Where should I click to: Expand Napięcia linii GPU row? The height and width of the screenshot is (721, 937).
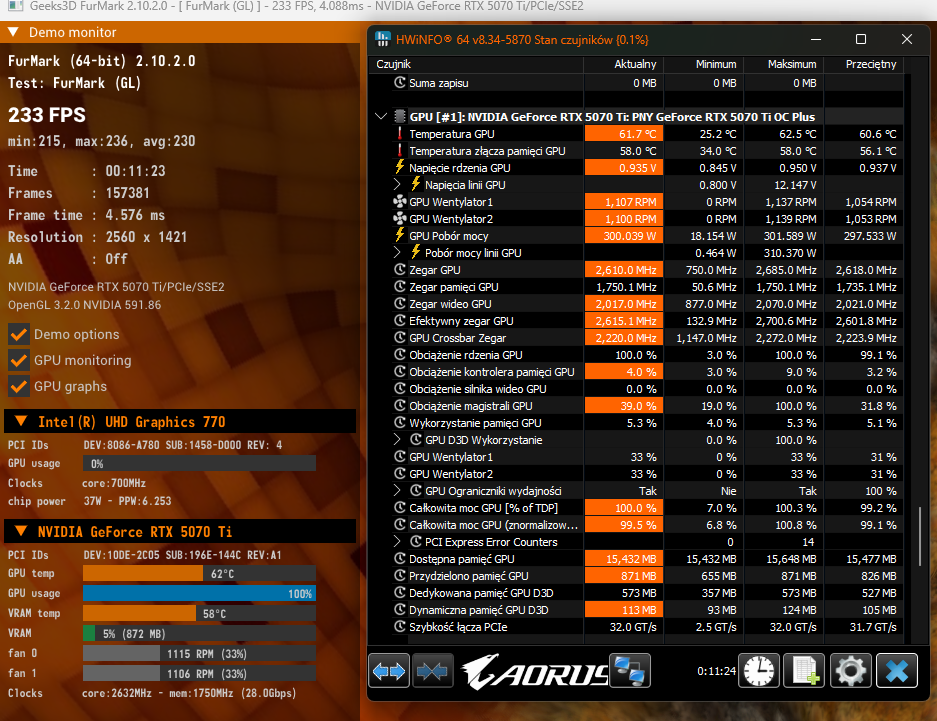[x=397, y=185]
